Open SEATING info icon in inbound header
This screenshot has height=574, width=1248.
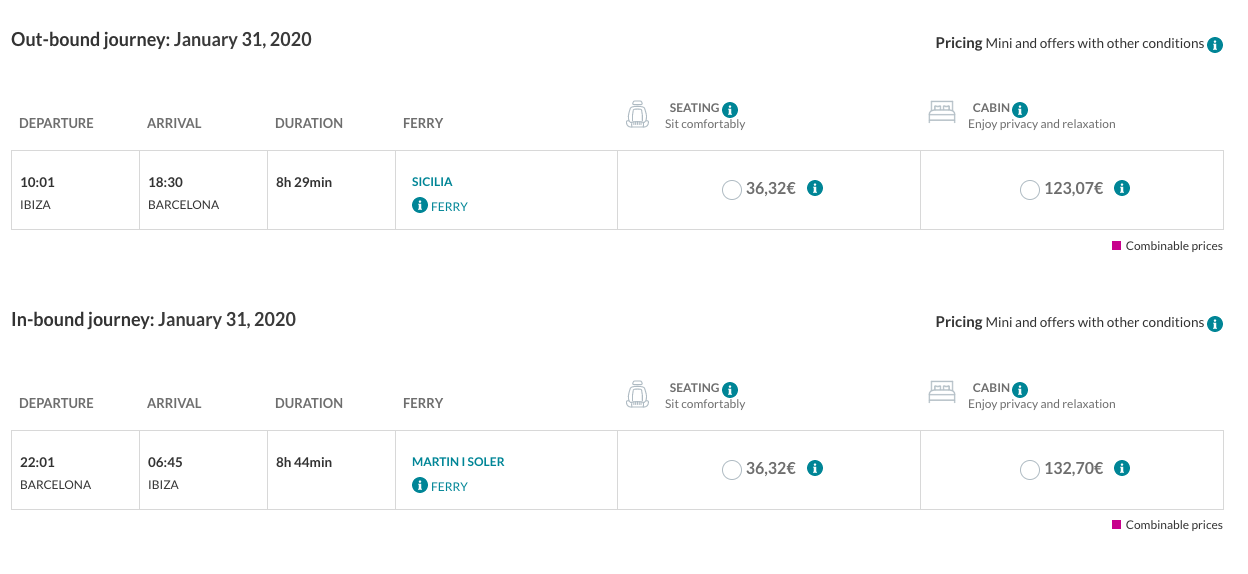(730, 389)
